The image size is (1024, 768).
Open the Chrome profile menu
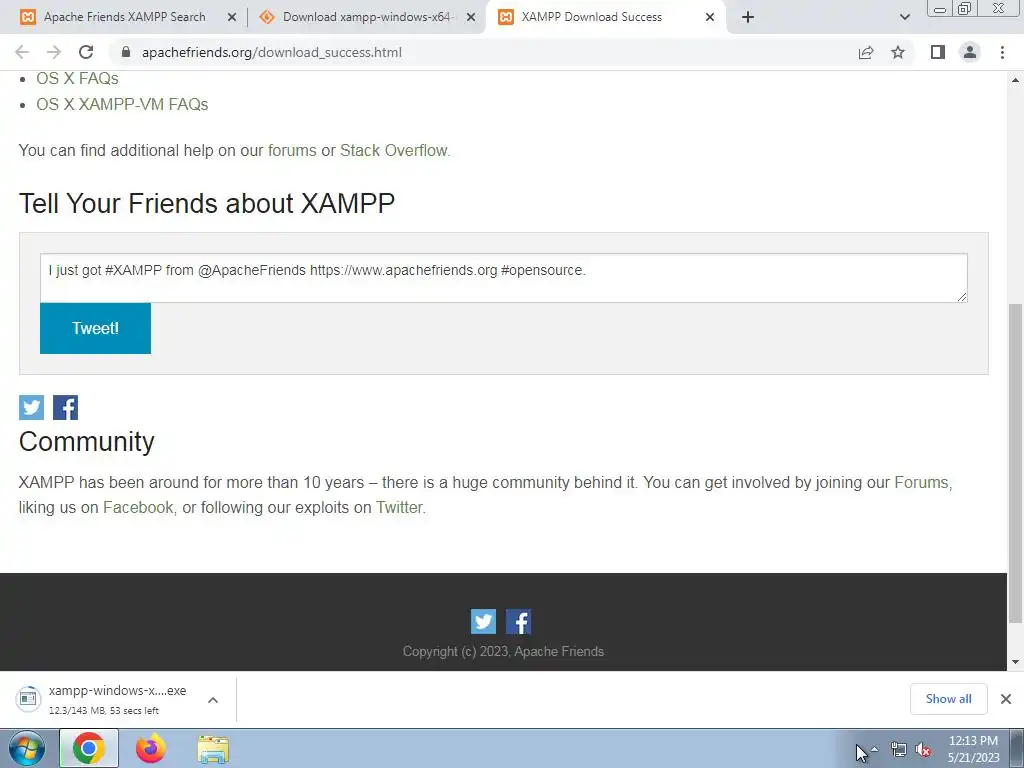point(970,52)
